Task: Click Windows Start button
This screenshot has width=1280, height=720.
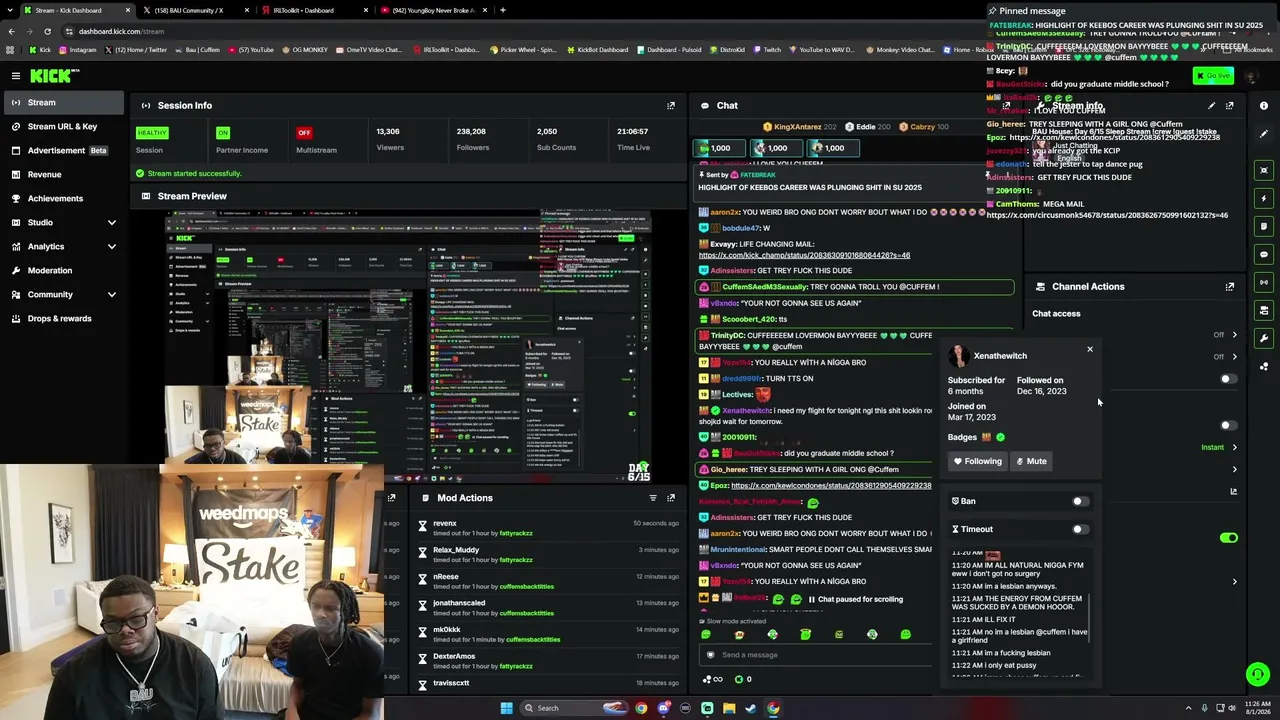Action: [x=506, y=708]
